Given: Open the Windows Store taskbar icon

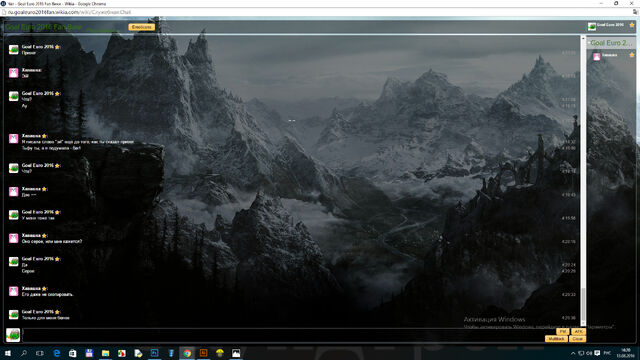Looking at the screenshot, I should pos(73,353).
